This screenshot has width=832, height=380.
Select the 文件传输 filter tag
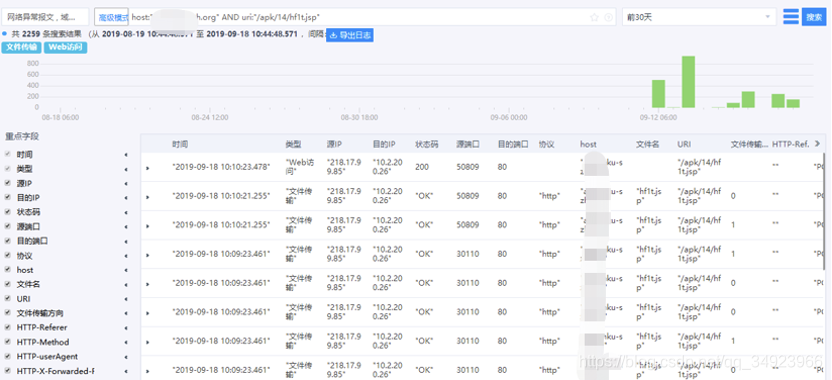pyautogui.click(x=22, y=47)
